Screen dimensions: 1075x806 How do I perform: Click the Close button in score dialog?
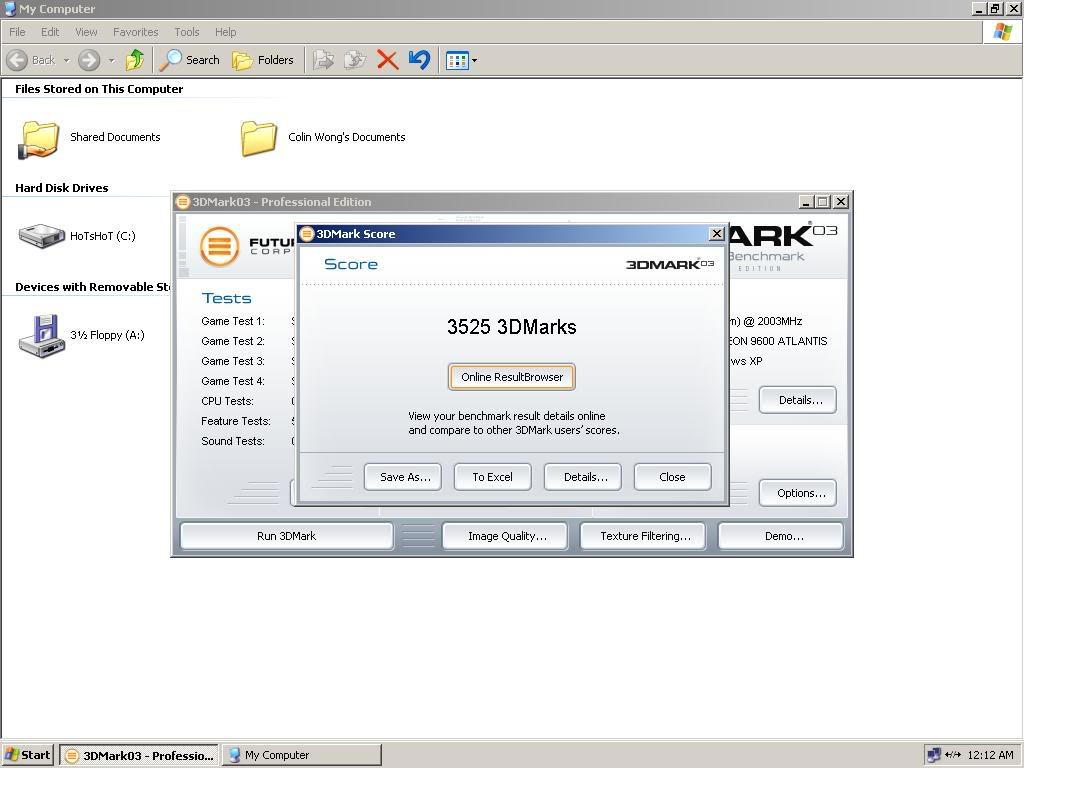[x=673, y=477]
